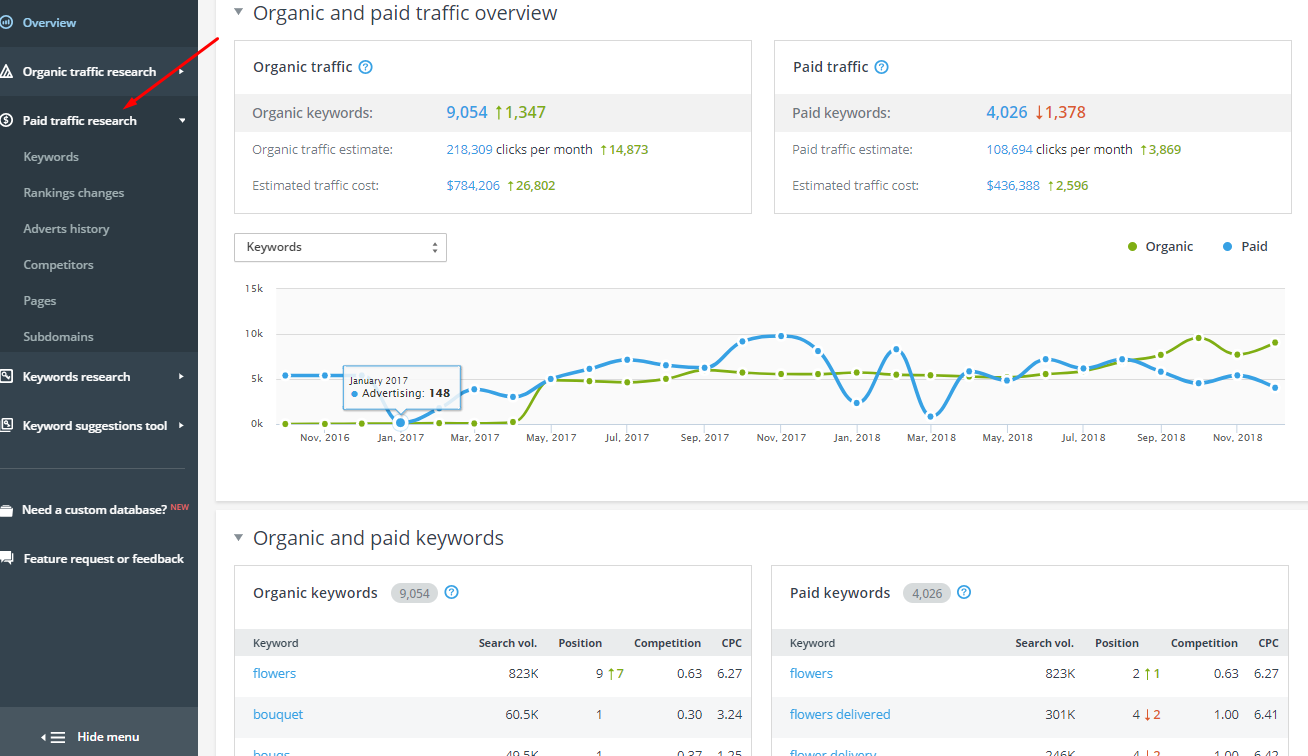The image size is (1308, 756).
Task: Open 'flowers' in Organic keywords table
Action: point(274,673)
